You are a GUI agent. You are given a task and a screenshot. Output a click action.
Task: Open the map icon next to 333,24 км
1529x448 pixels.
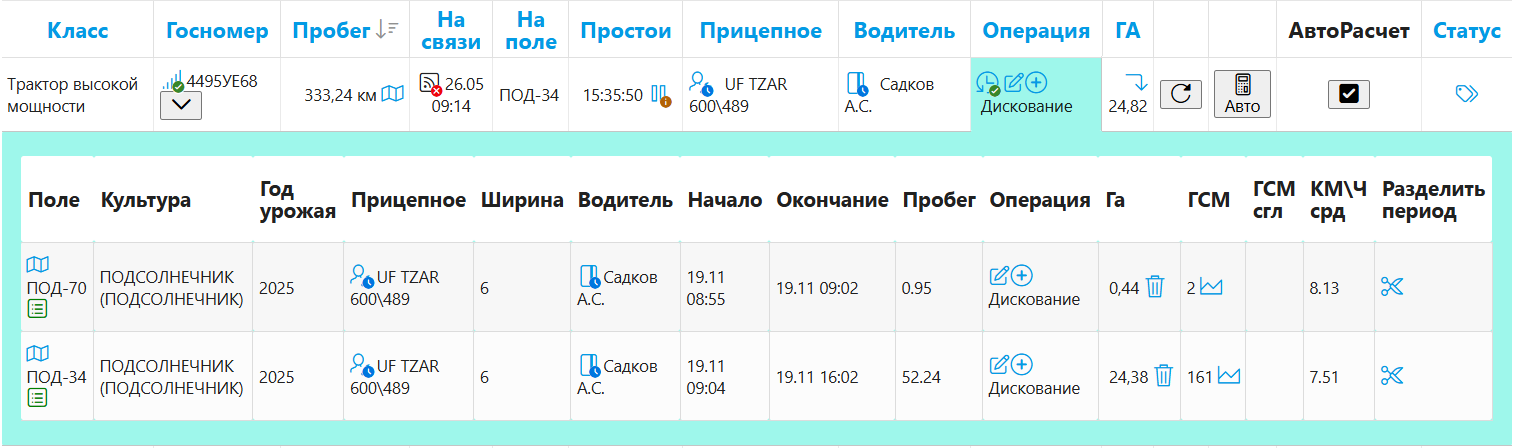pos(393,94)
